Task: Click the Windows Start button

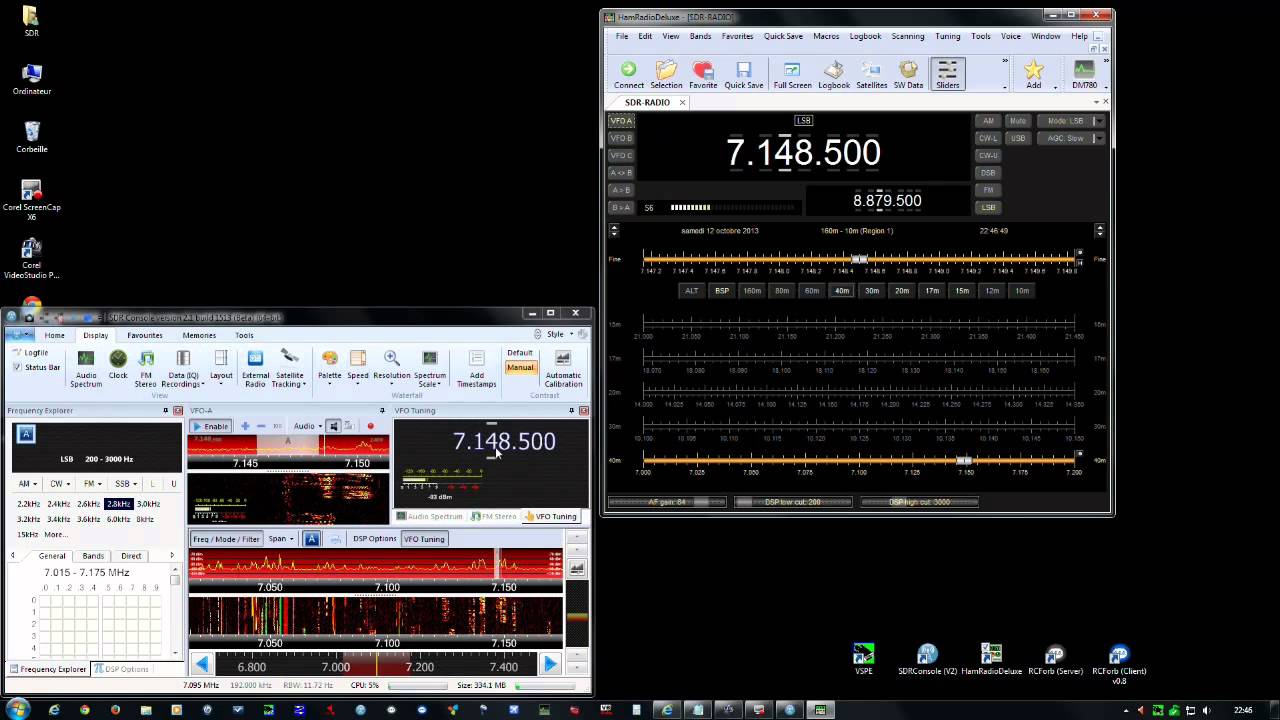Action: pyautogui.click(x=17, y=709)
